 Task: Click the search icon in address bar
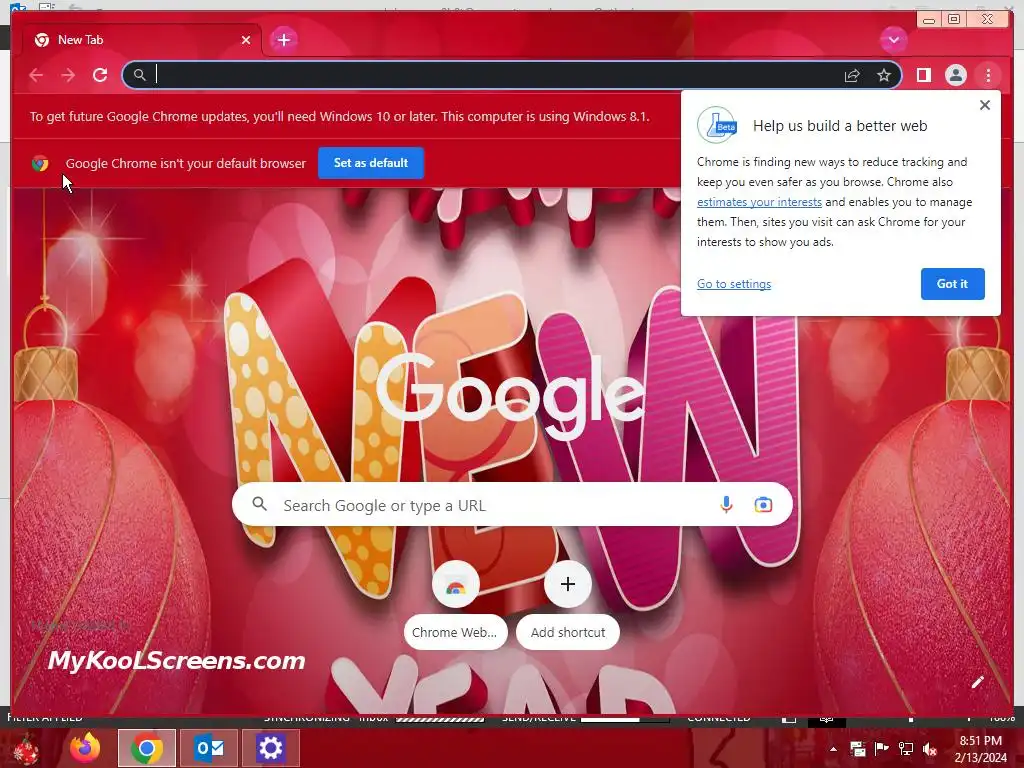pyautogui.click(x=140, y=75)
